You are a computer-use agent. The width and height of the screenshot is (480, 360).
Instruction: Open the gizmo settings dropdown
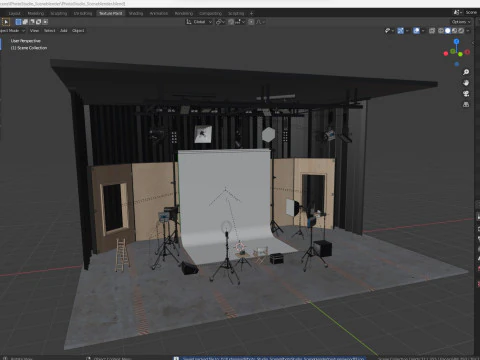coord(407,31)
